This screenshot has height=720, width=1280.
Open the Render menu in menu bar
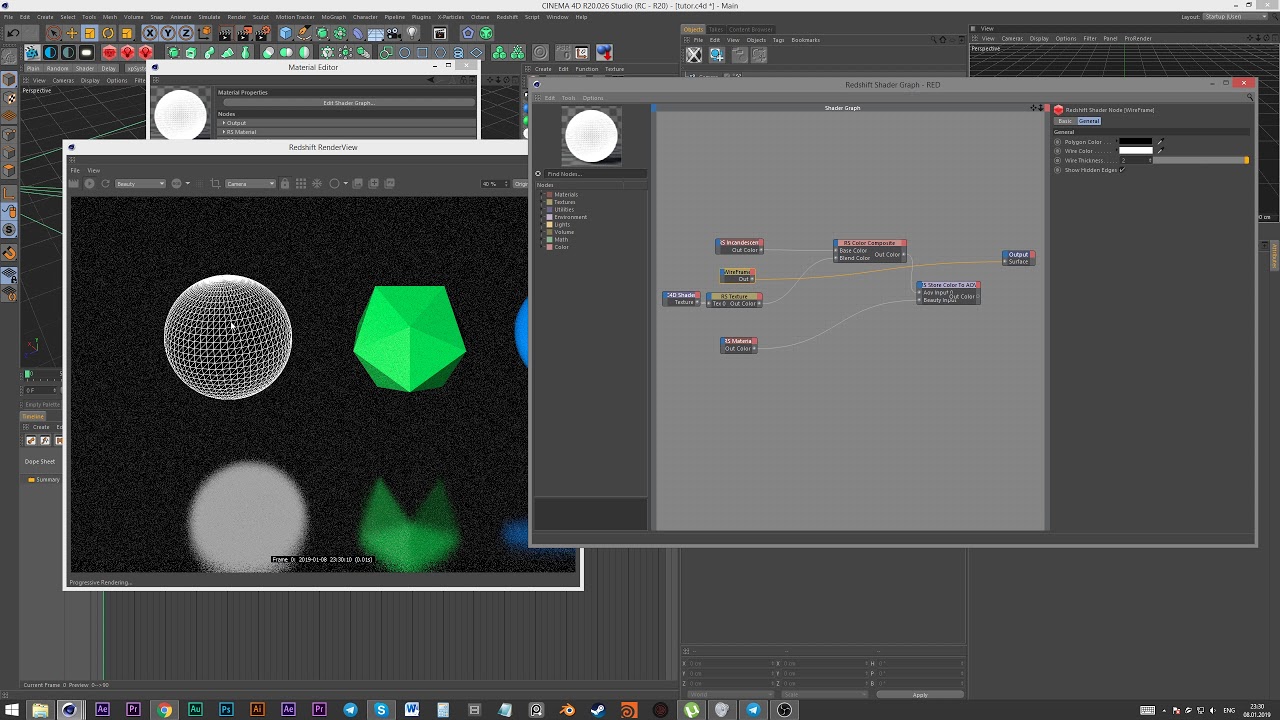tap(237, 17)
